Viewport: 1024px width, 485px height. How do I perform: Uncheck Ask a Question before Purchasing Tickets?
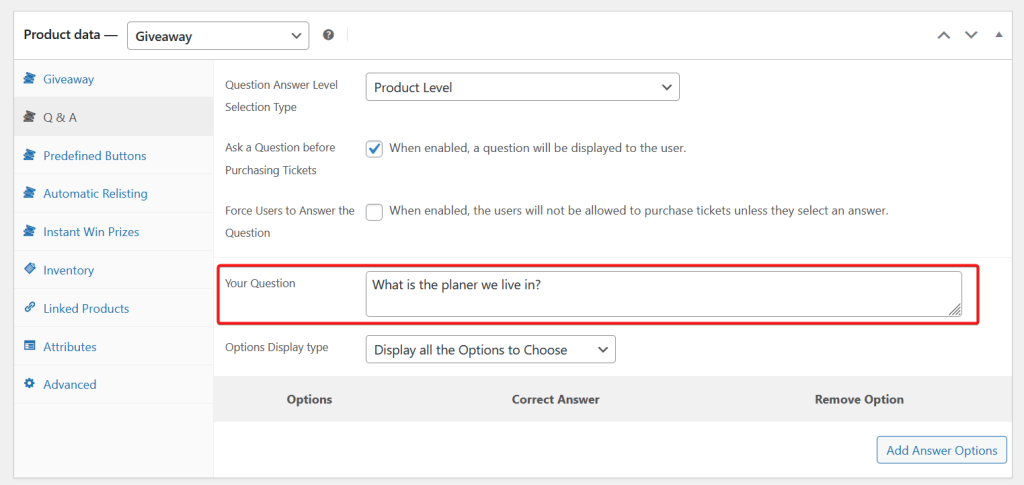(x=374, y=148)
